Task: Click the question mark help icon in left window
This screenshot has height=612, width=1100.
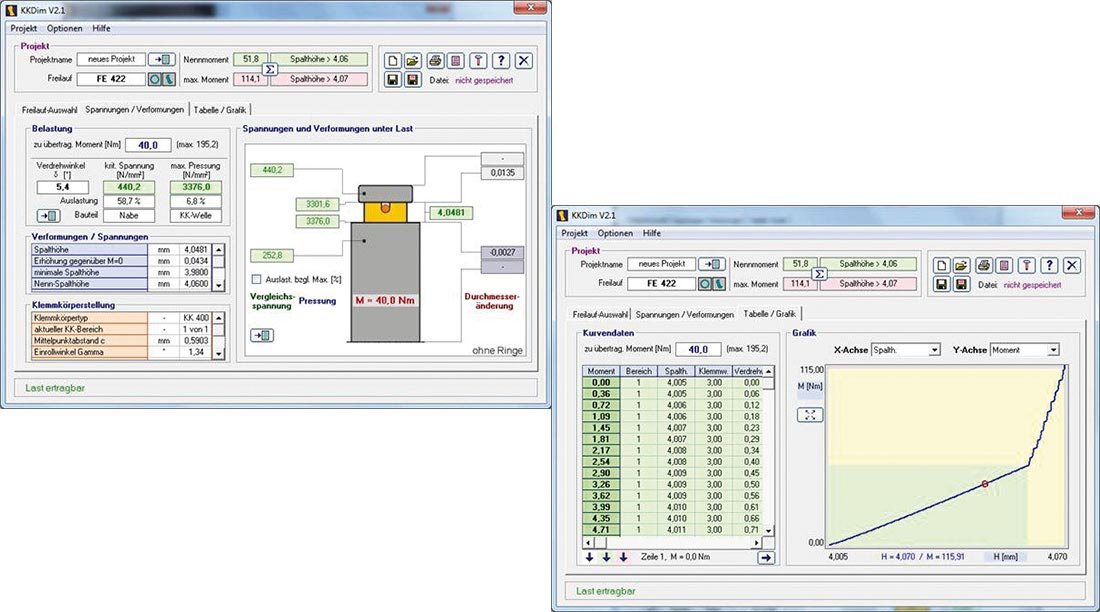Action: [502, 60]
